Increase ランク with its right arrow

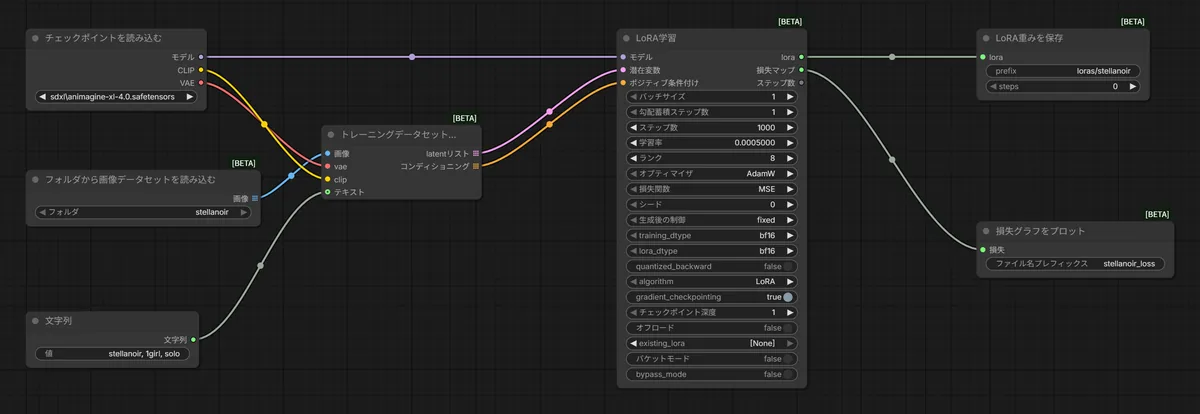tap(791, 159)
